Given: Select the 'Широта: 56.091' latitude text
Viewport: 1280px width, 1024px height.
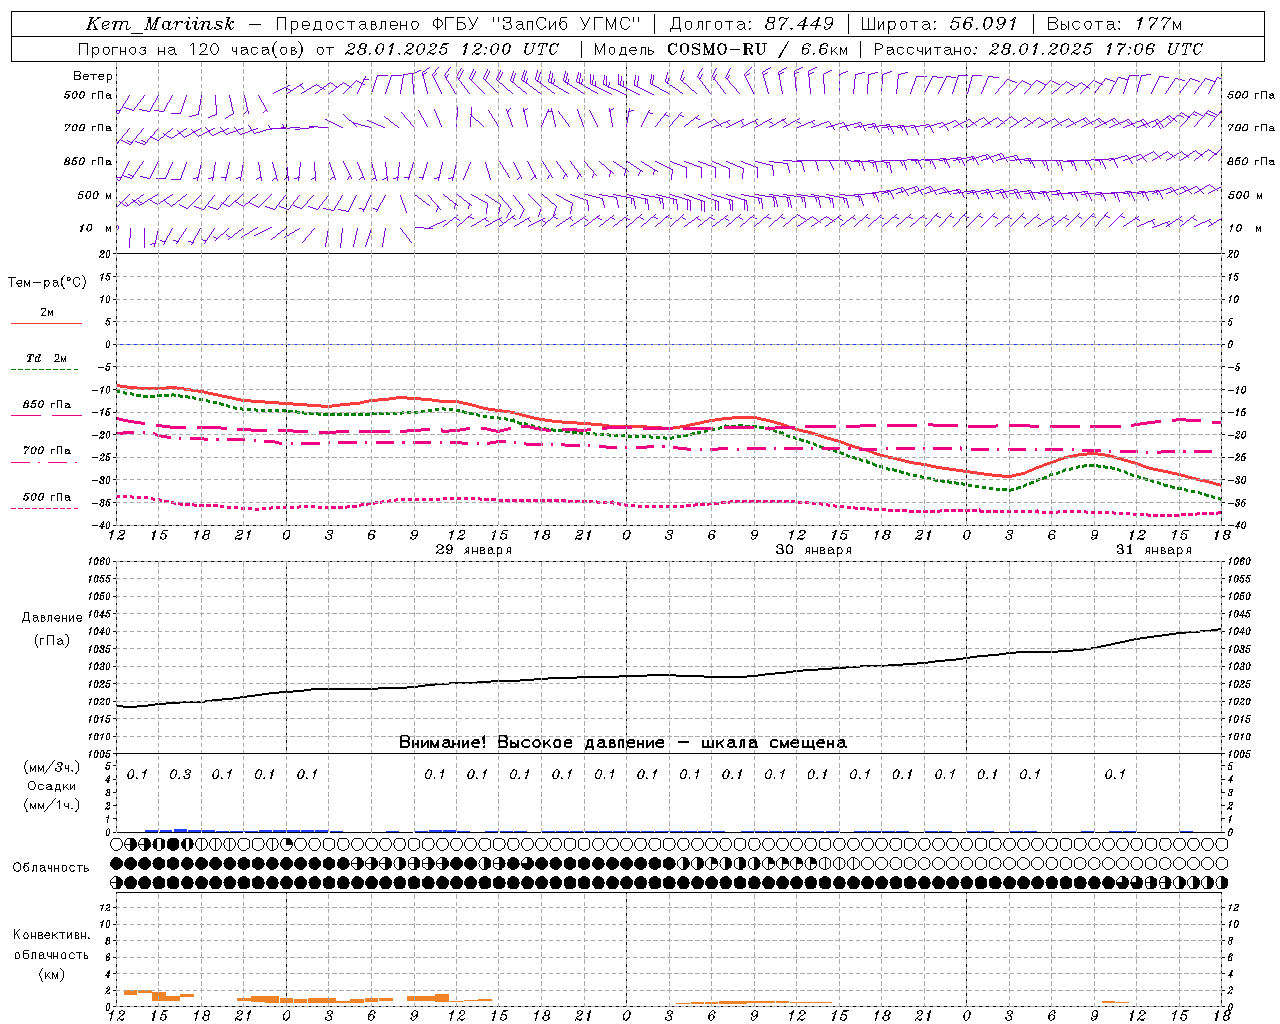Looking at the screenshot, I should click(x=938, y=24).
